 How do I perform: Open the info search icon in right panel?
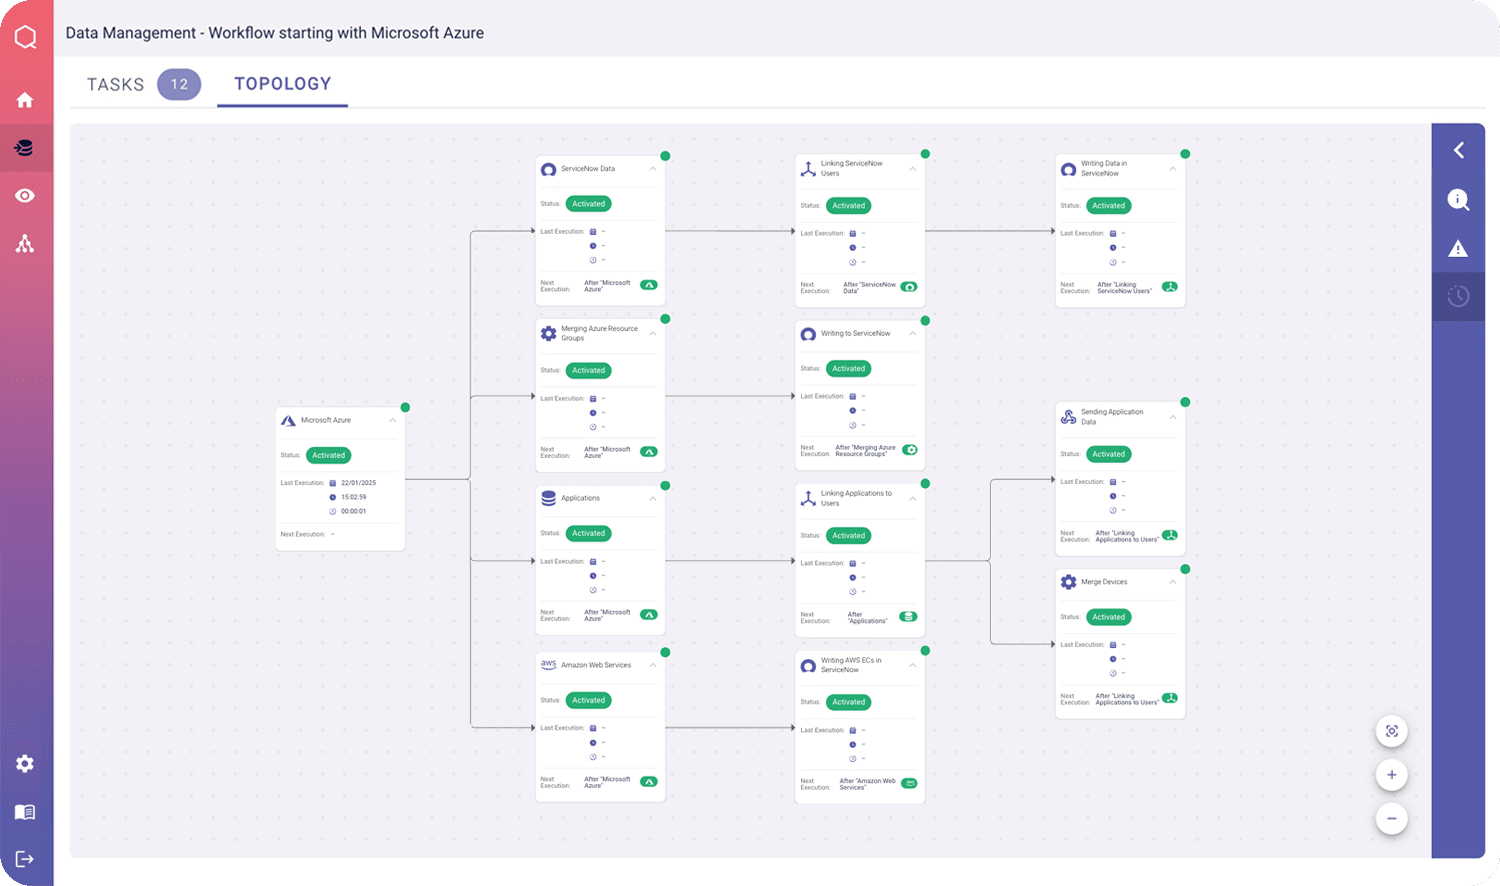pos(1458,200)
